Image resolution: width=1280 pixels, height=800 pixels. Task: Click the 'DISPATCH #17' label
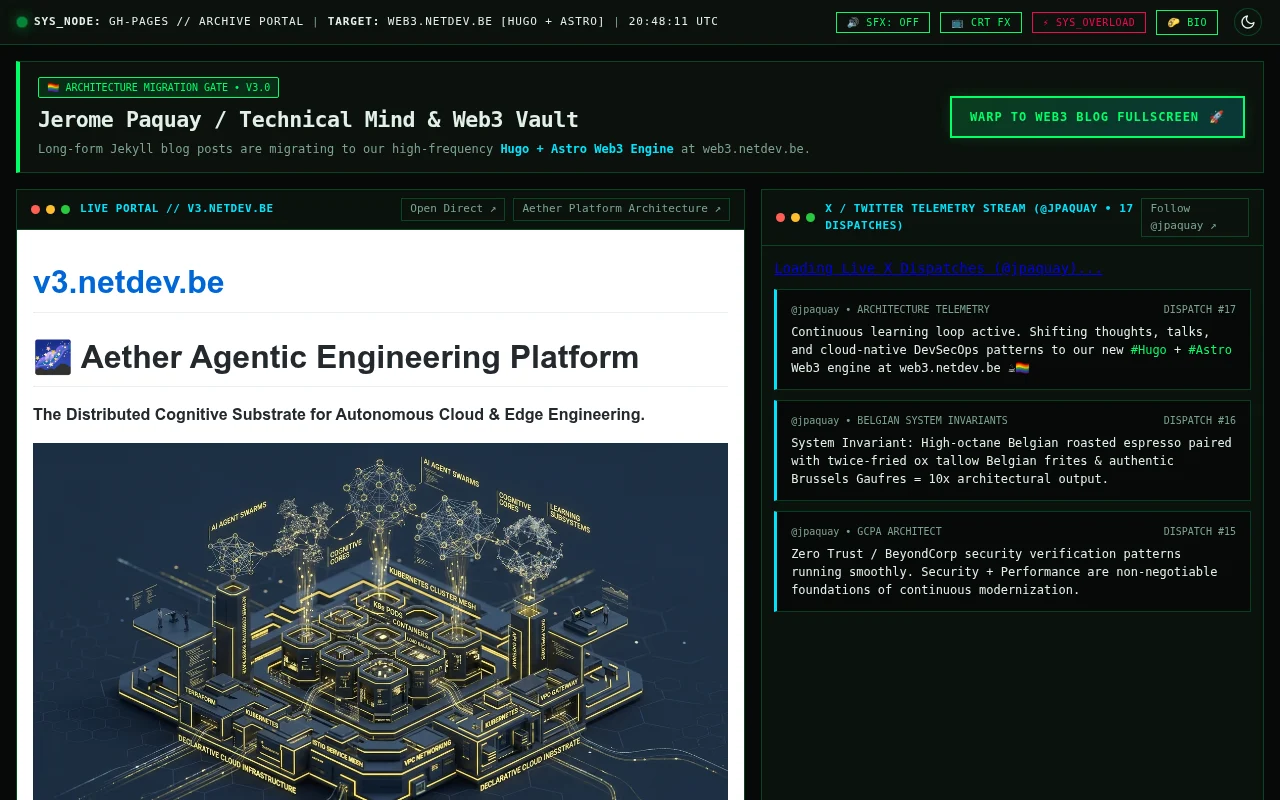click(1199, 310)
